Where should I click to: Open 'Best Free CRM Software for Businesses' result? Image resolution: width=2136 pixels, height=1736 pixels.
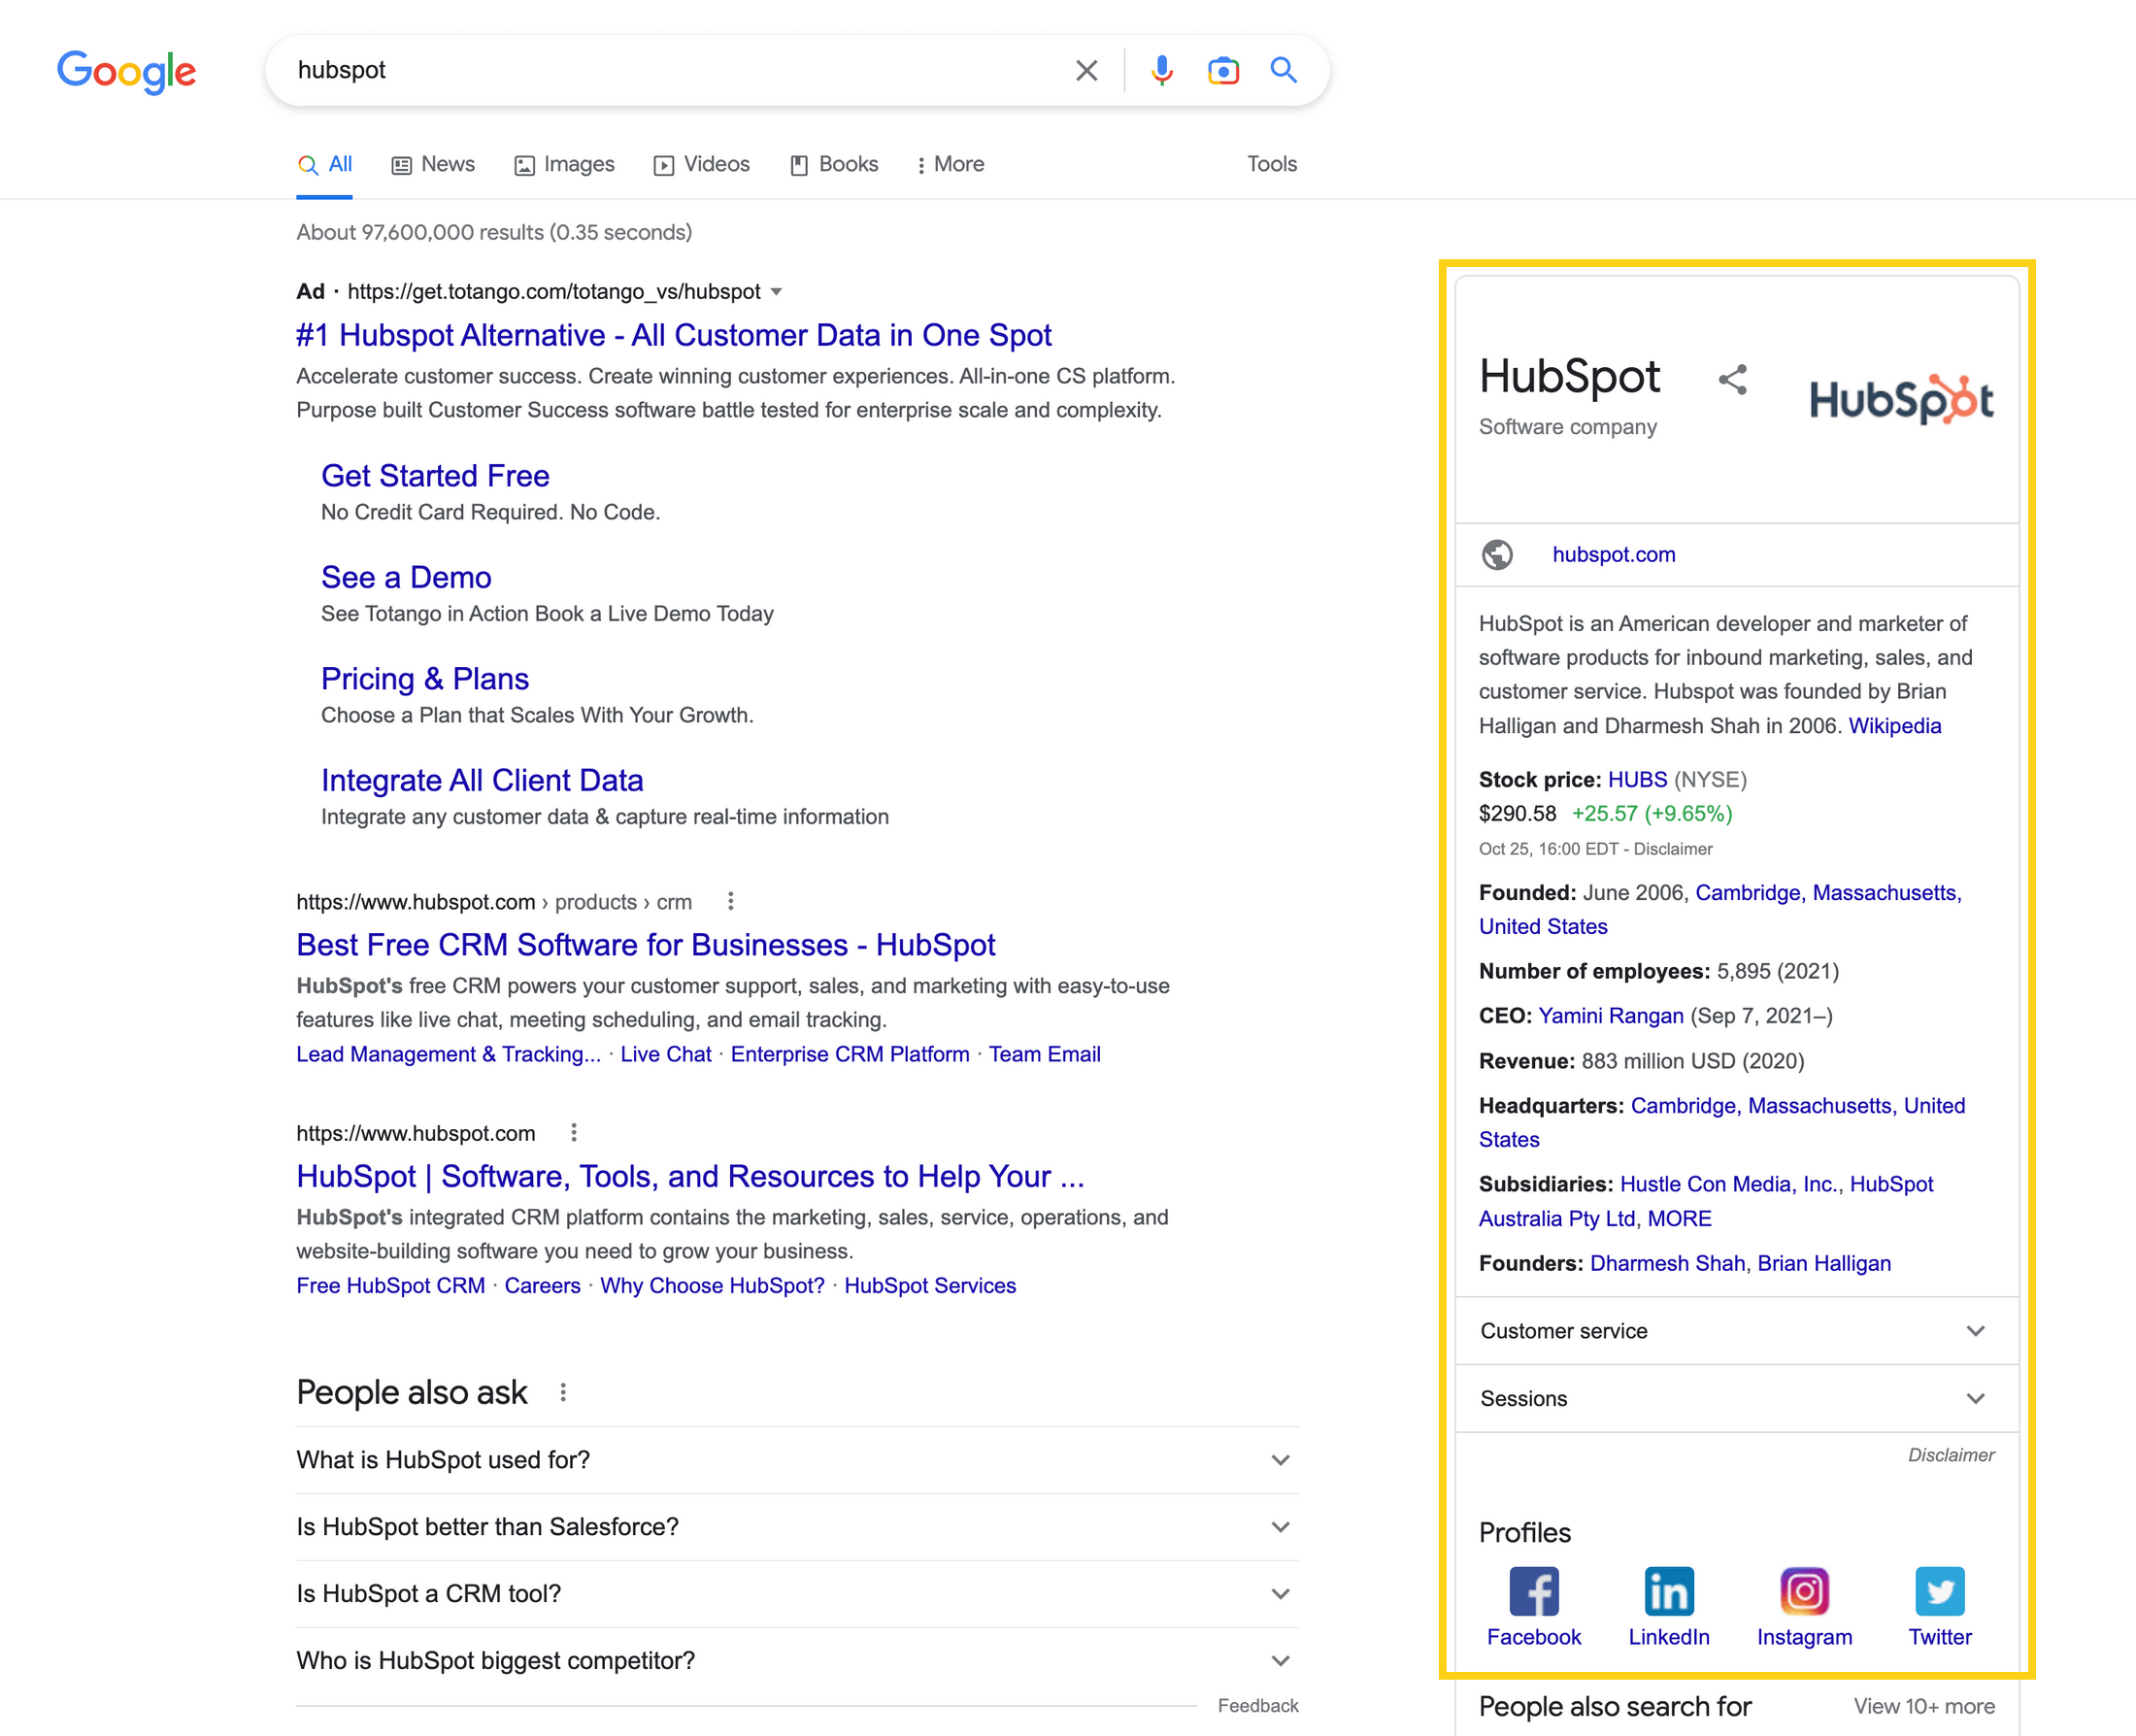[646, 945]
